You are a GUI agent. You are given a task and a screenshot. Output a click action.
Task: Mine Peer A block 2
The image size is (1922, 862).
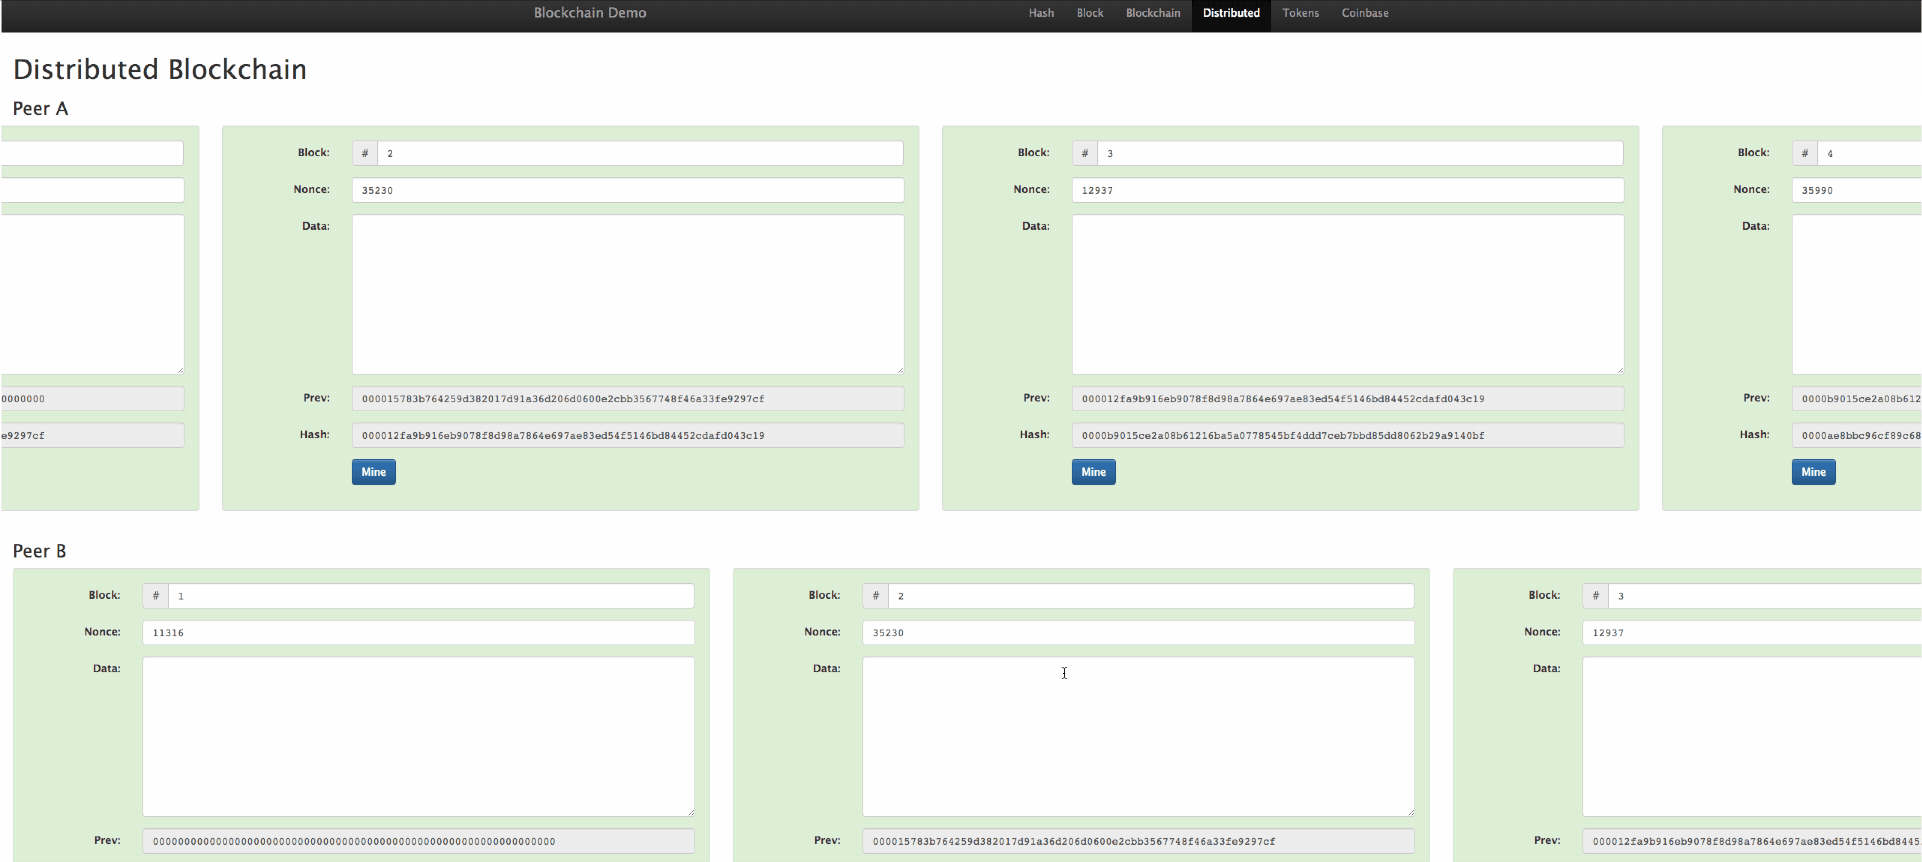(374, 472)
